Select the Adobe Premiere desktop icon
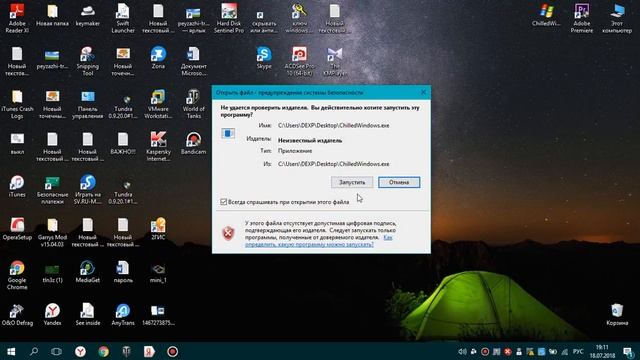The width and height of the screenshot is (640, 360). 582,18
